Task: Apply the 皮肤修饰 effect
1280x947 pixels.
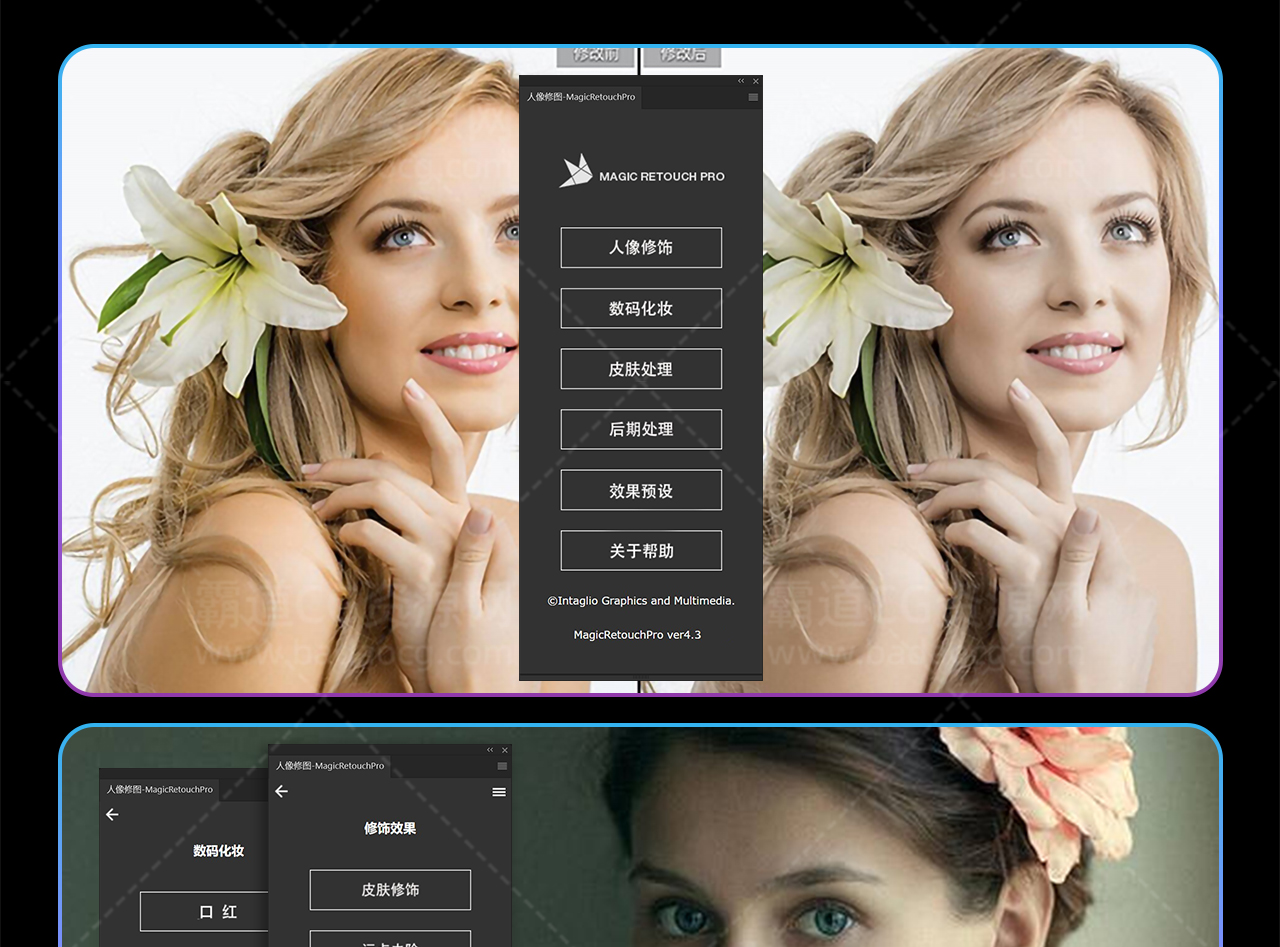Action: [390, 890]
